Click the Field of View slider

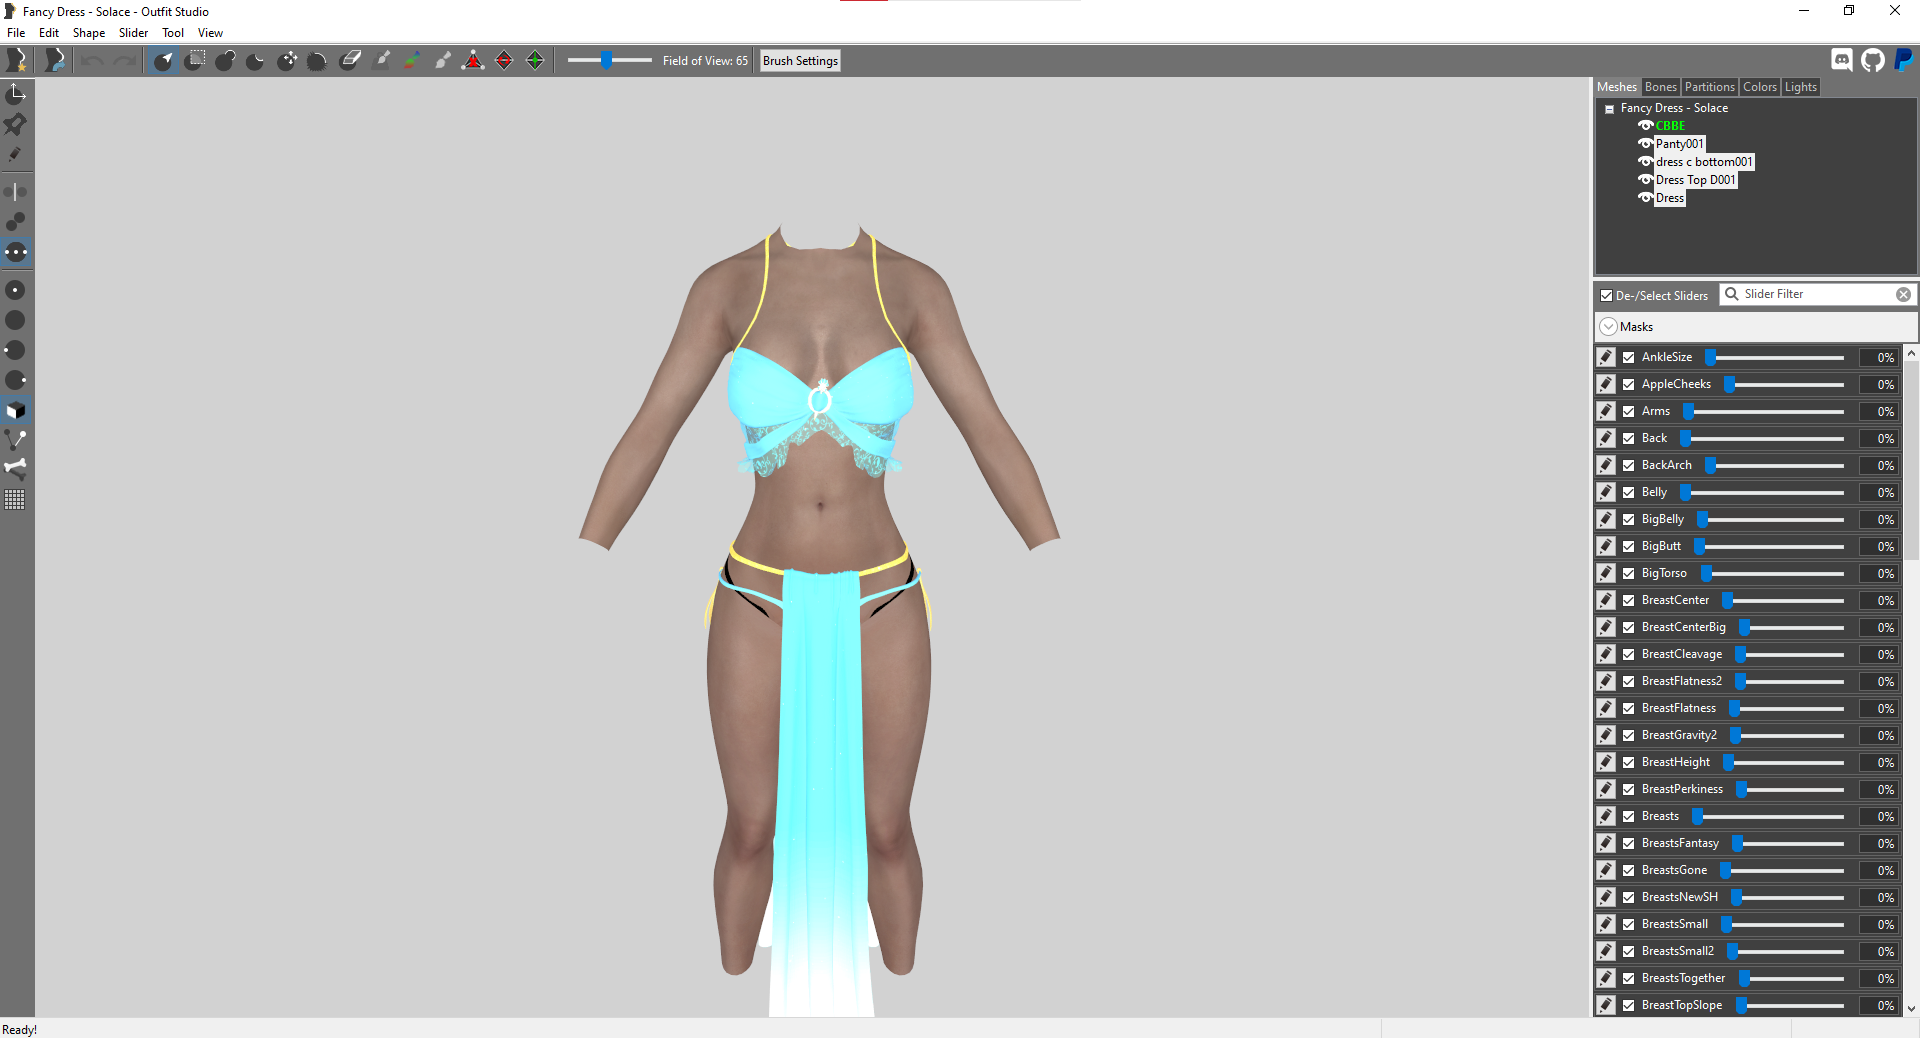point(609,61)
